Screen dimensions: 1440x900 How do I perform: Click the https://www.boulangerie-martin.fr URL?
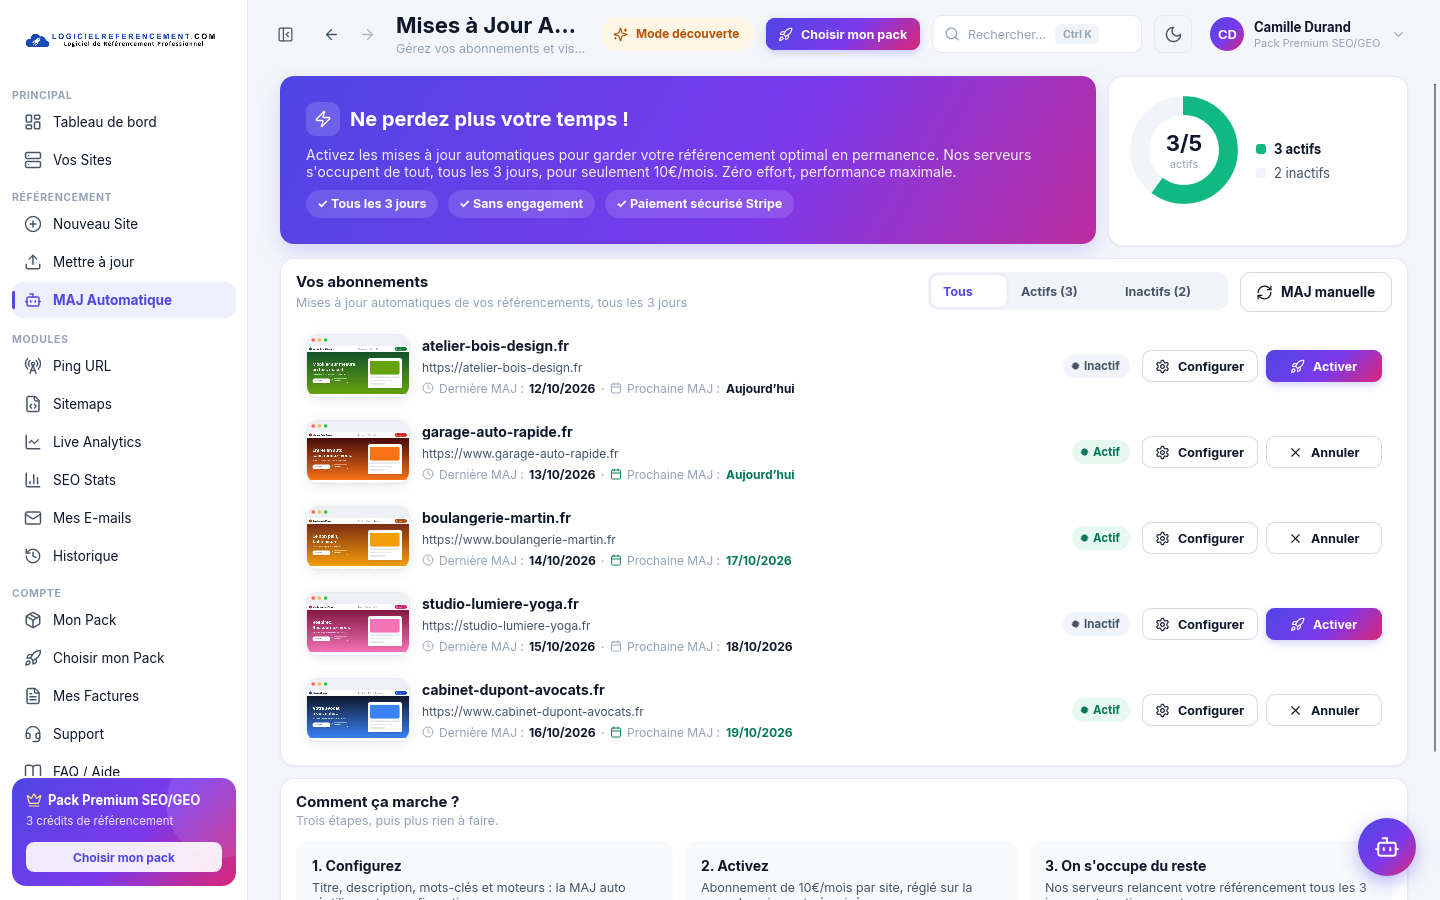(x=519, y=540)
